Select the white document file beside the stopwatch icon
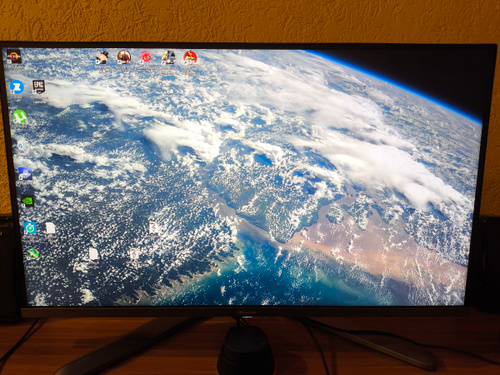 (x=50, y=228)
